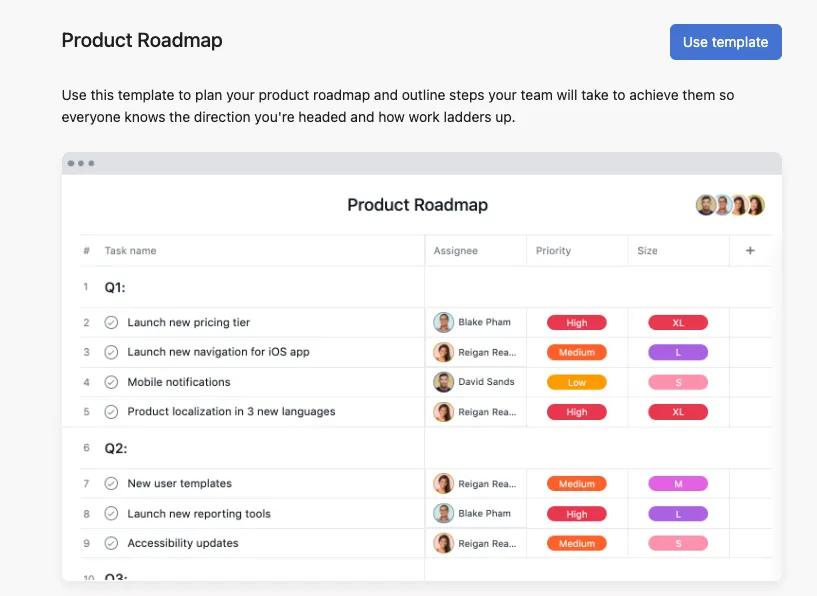
Task: Open the team member avatars at top right
Action: [728, 205]
